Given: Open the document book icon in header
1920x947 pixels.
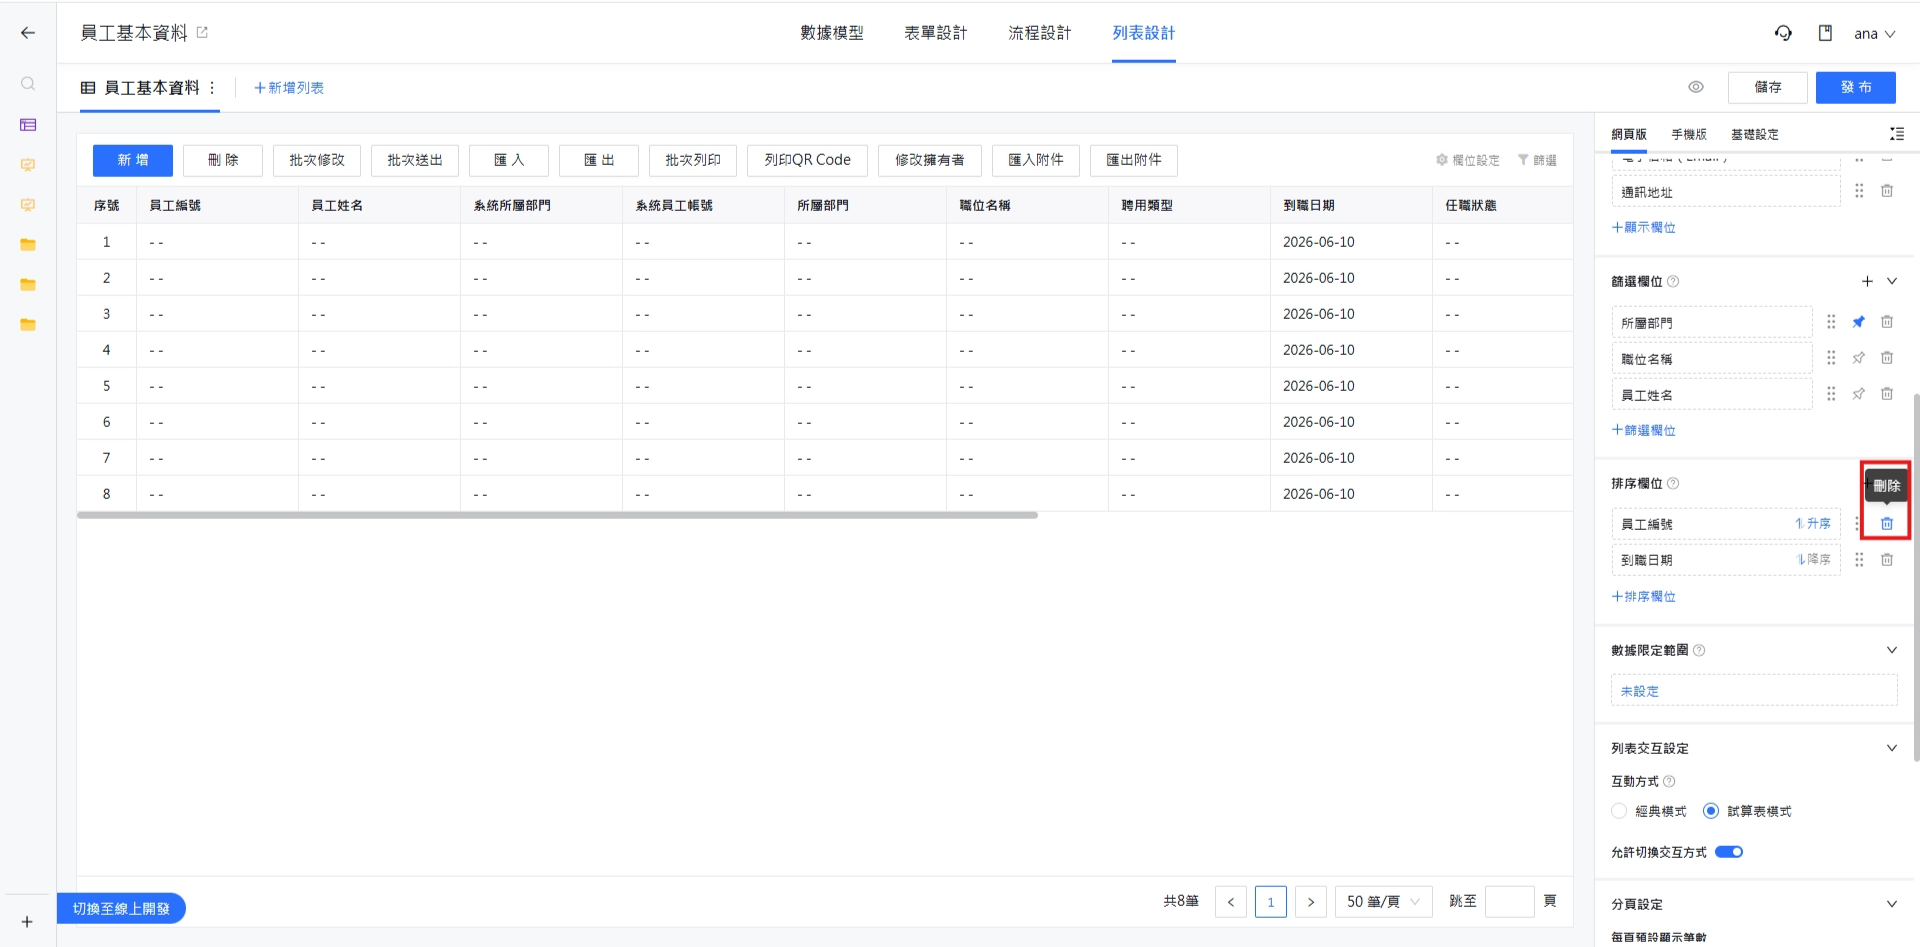Looking at the screenshot, I should click(1825, 33).
